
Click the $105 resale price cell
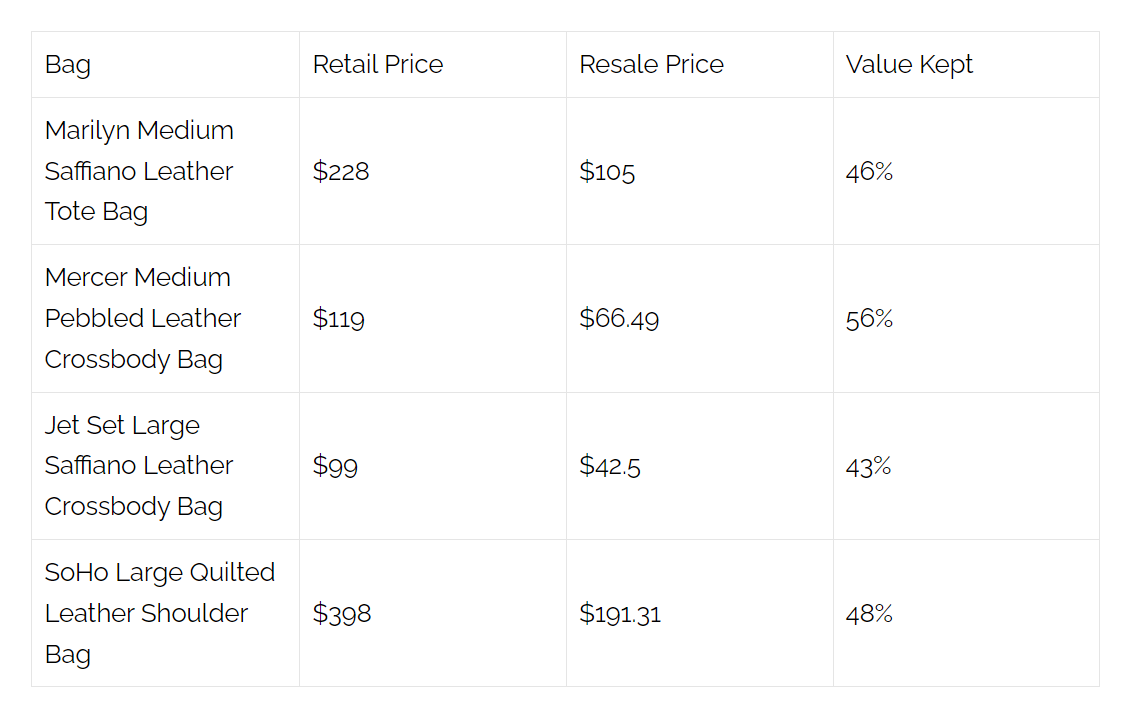tap(607, 172)
